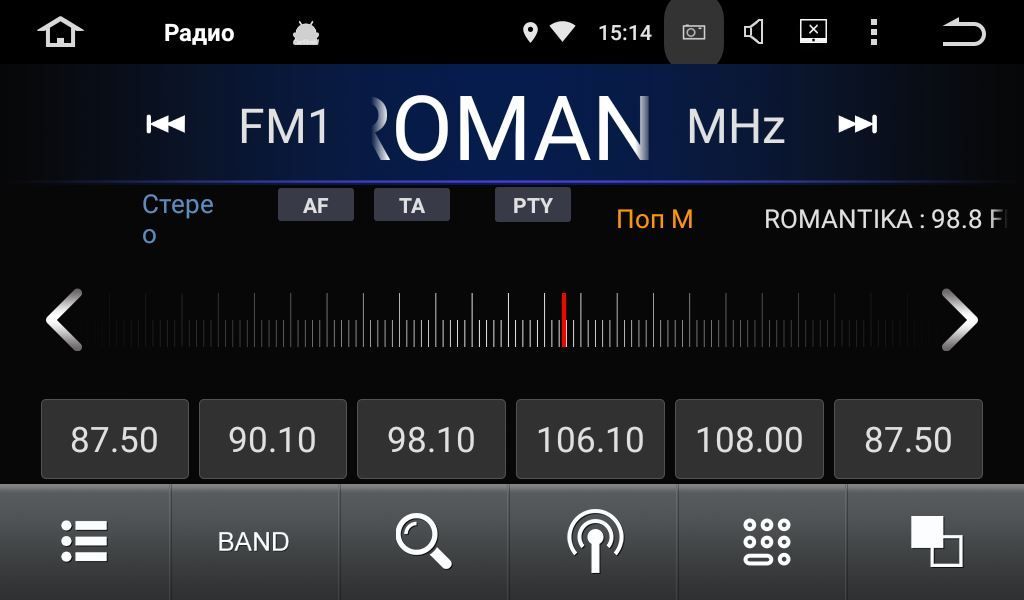Skip to next station
This screenshot has width=1024, height=600.
tap(857, 124)
